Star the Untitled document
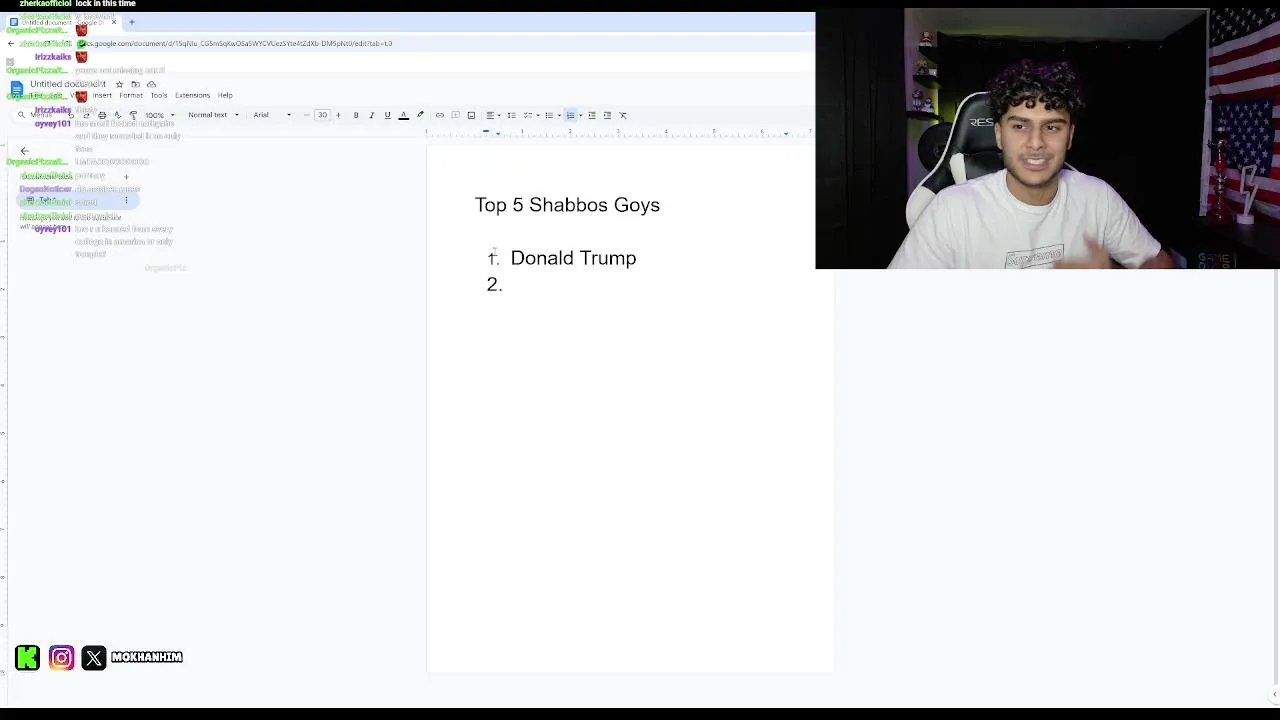 [119, 84]
